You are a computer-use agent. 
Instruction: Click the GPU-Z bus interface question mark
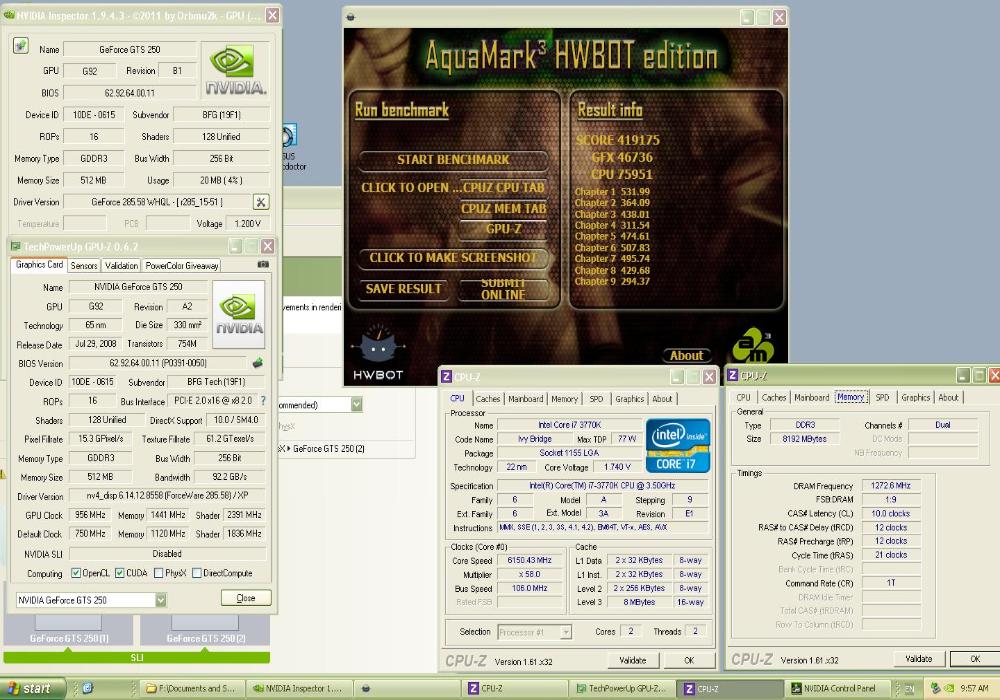tap(263, 401)
